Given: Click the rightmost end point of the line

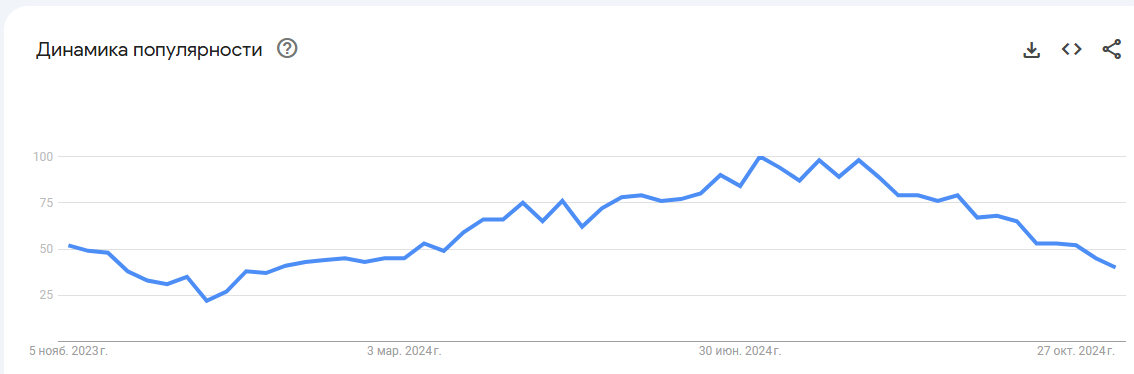Looking at the screenshot, I should [1115, 267].
